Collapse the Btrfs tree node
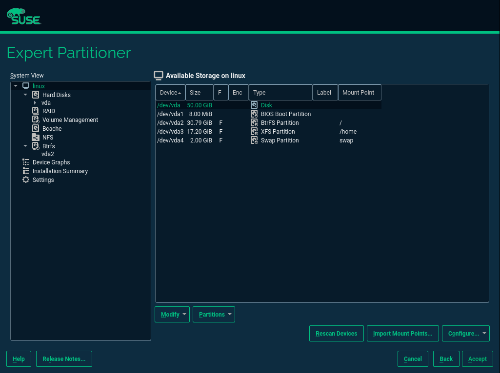The height and width of the screenshot is (373, 500). click(26, 146)
